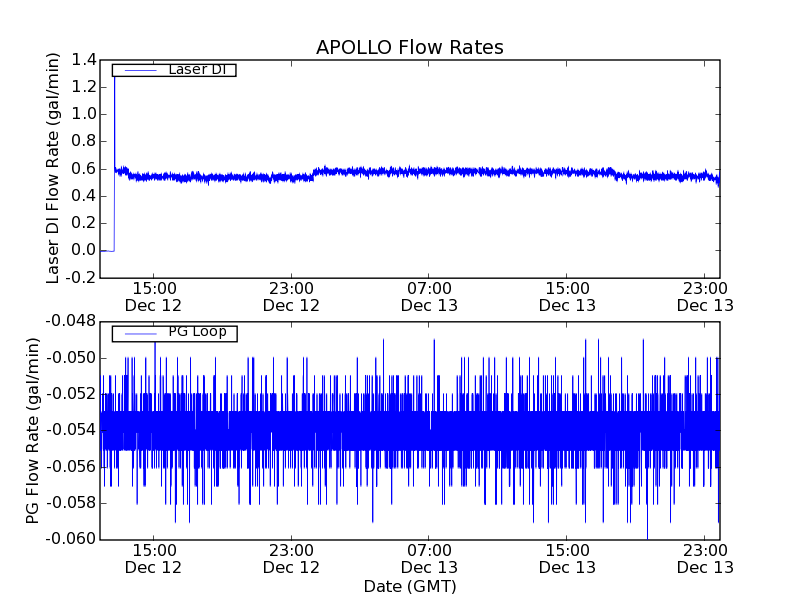Click 15:00 Dec 12 label under PG Loop plot
The width and height of the screenshot is (800, 600).
tap(154, 559)
